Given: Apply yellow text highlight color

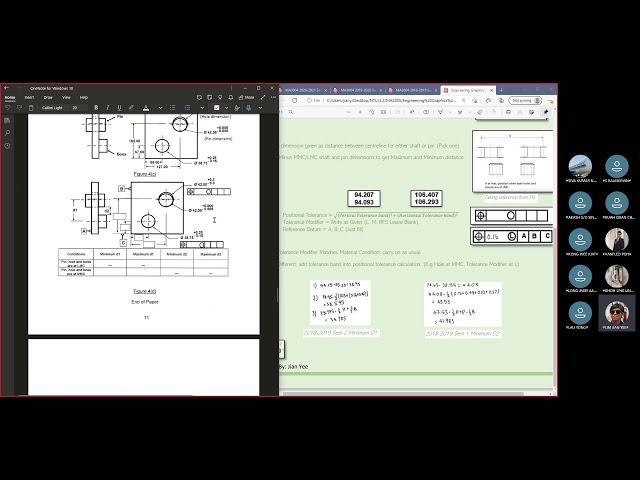Looking at the screenshot, I should pos(131,108).
